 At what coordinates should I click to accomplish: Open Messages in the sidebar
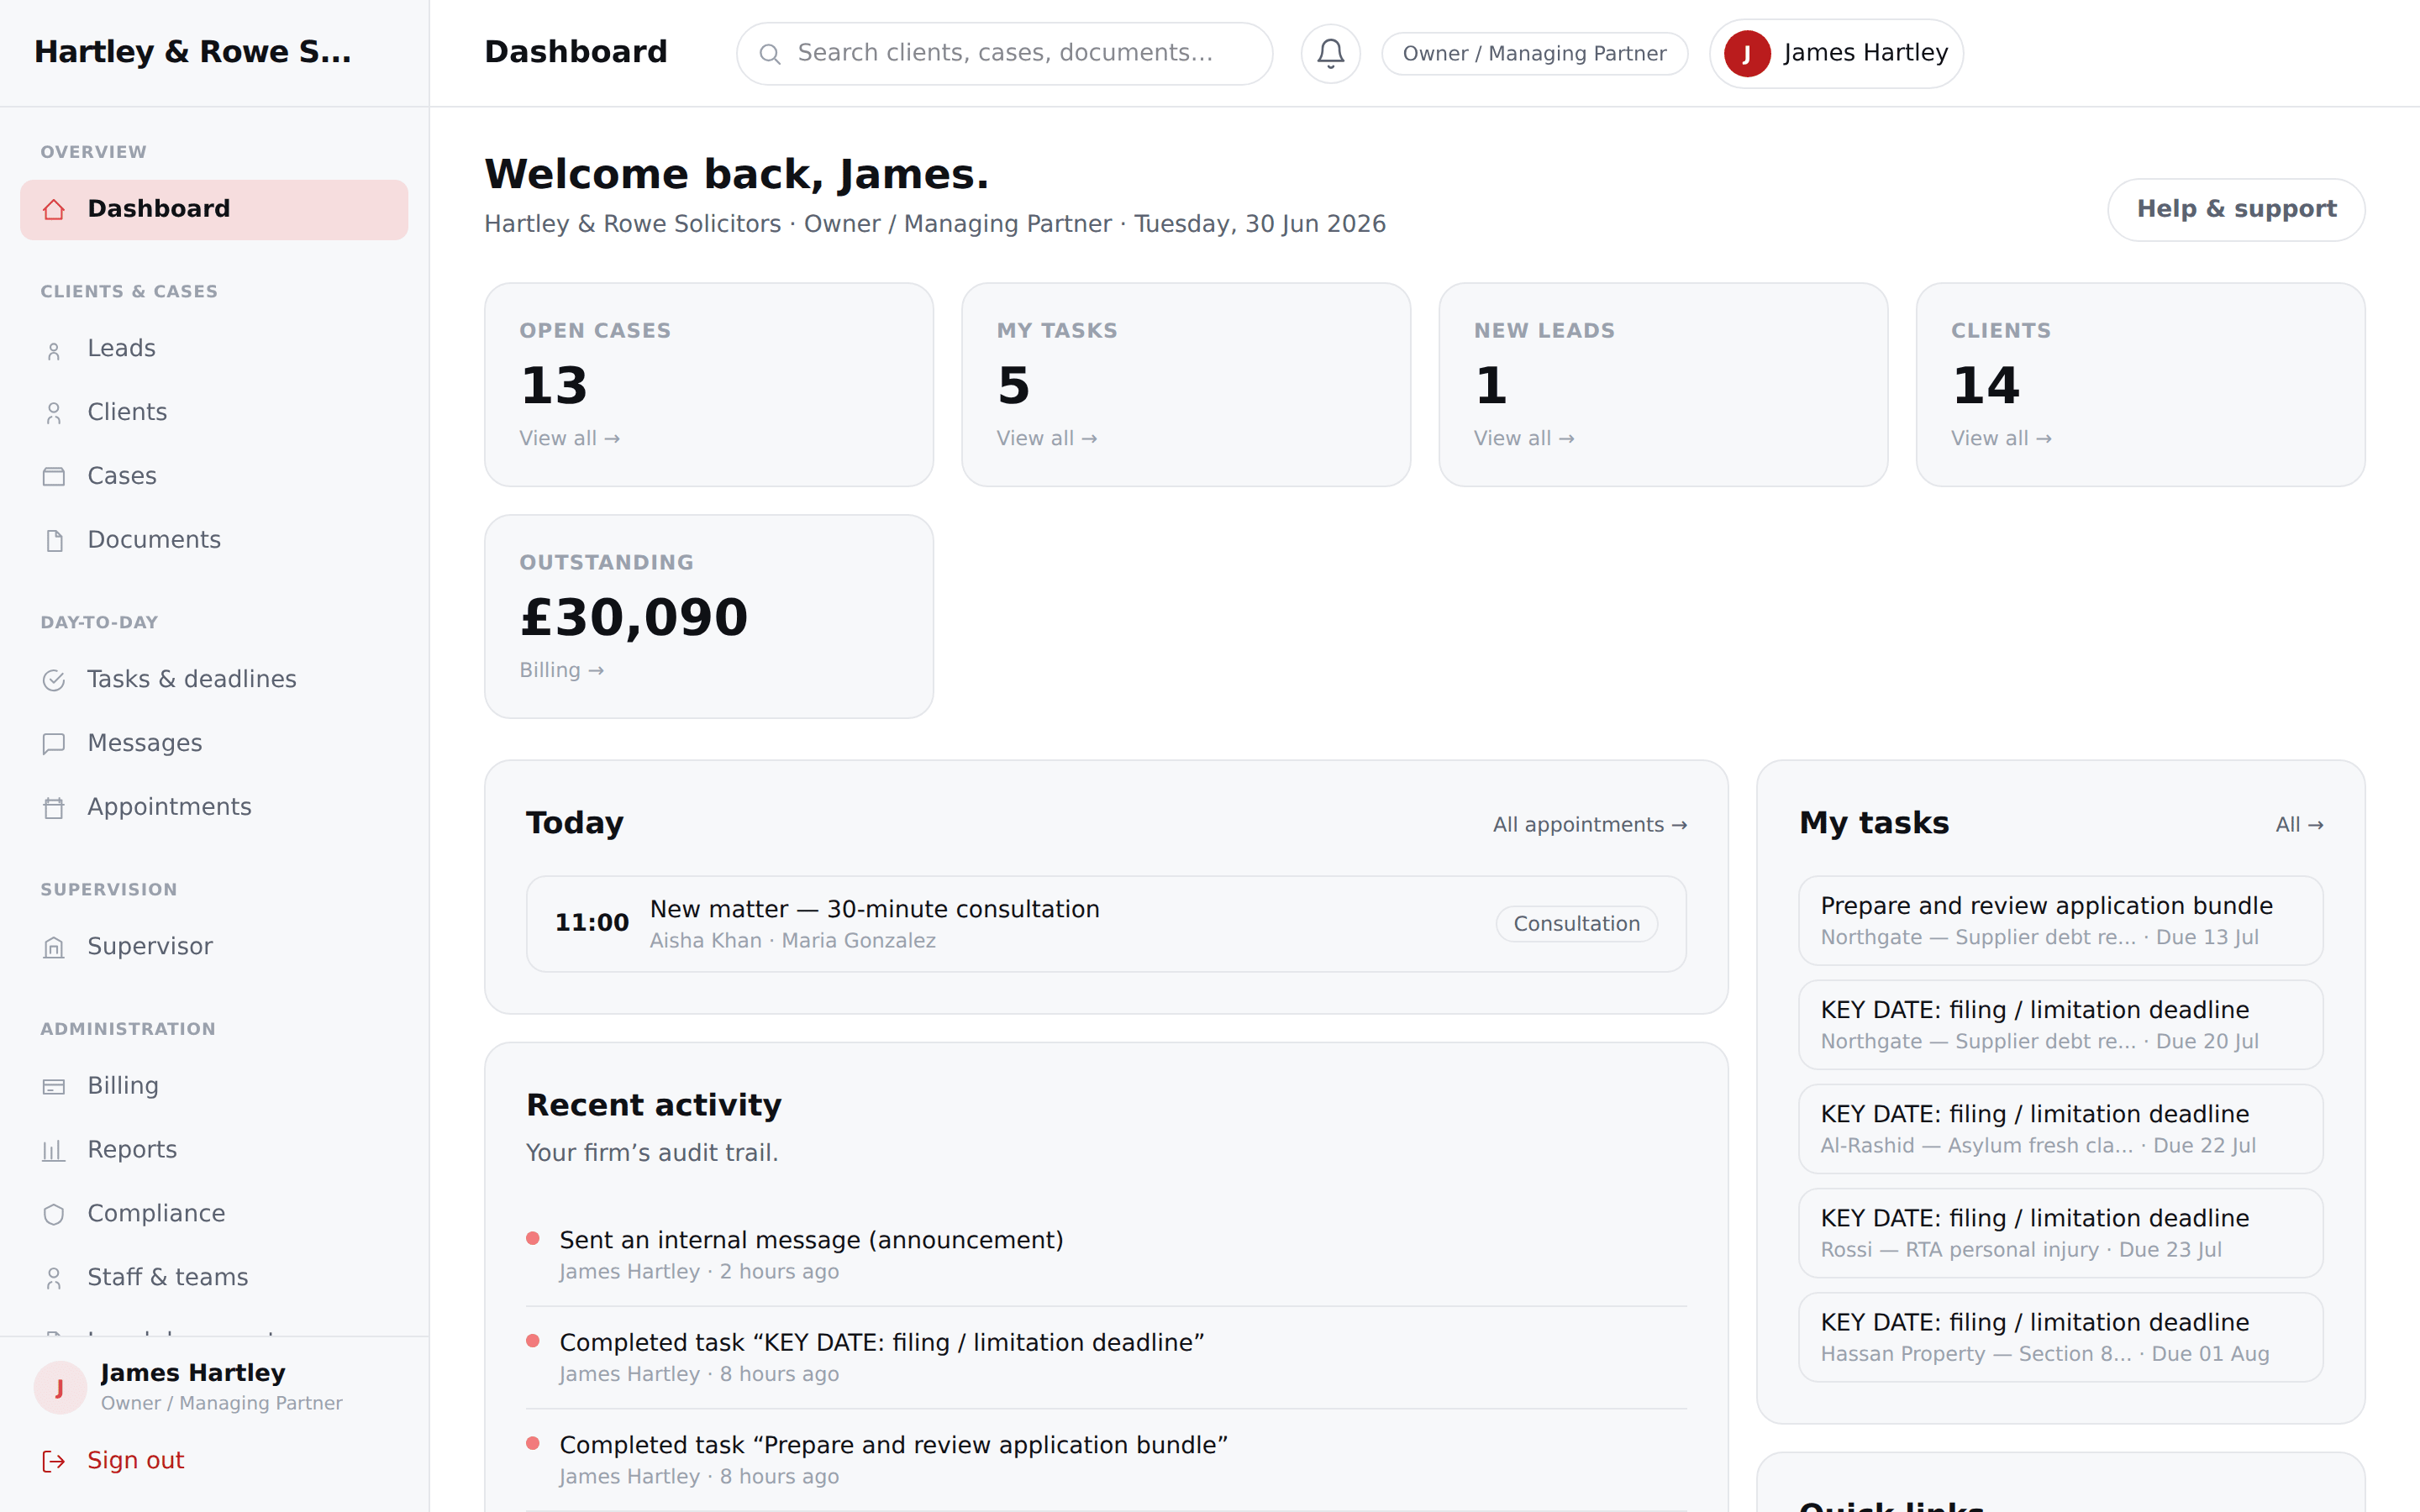tap(214, 743)
